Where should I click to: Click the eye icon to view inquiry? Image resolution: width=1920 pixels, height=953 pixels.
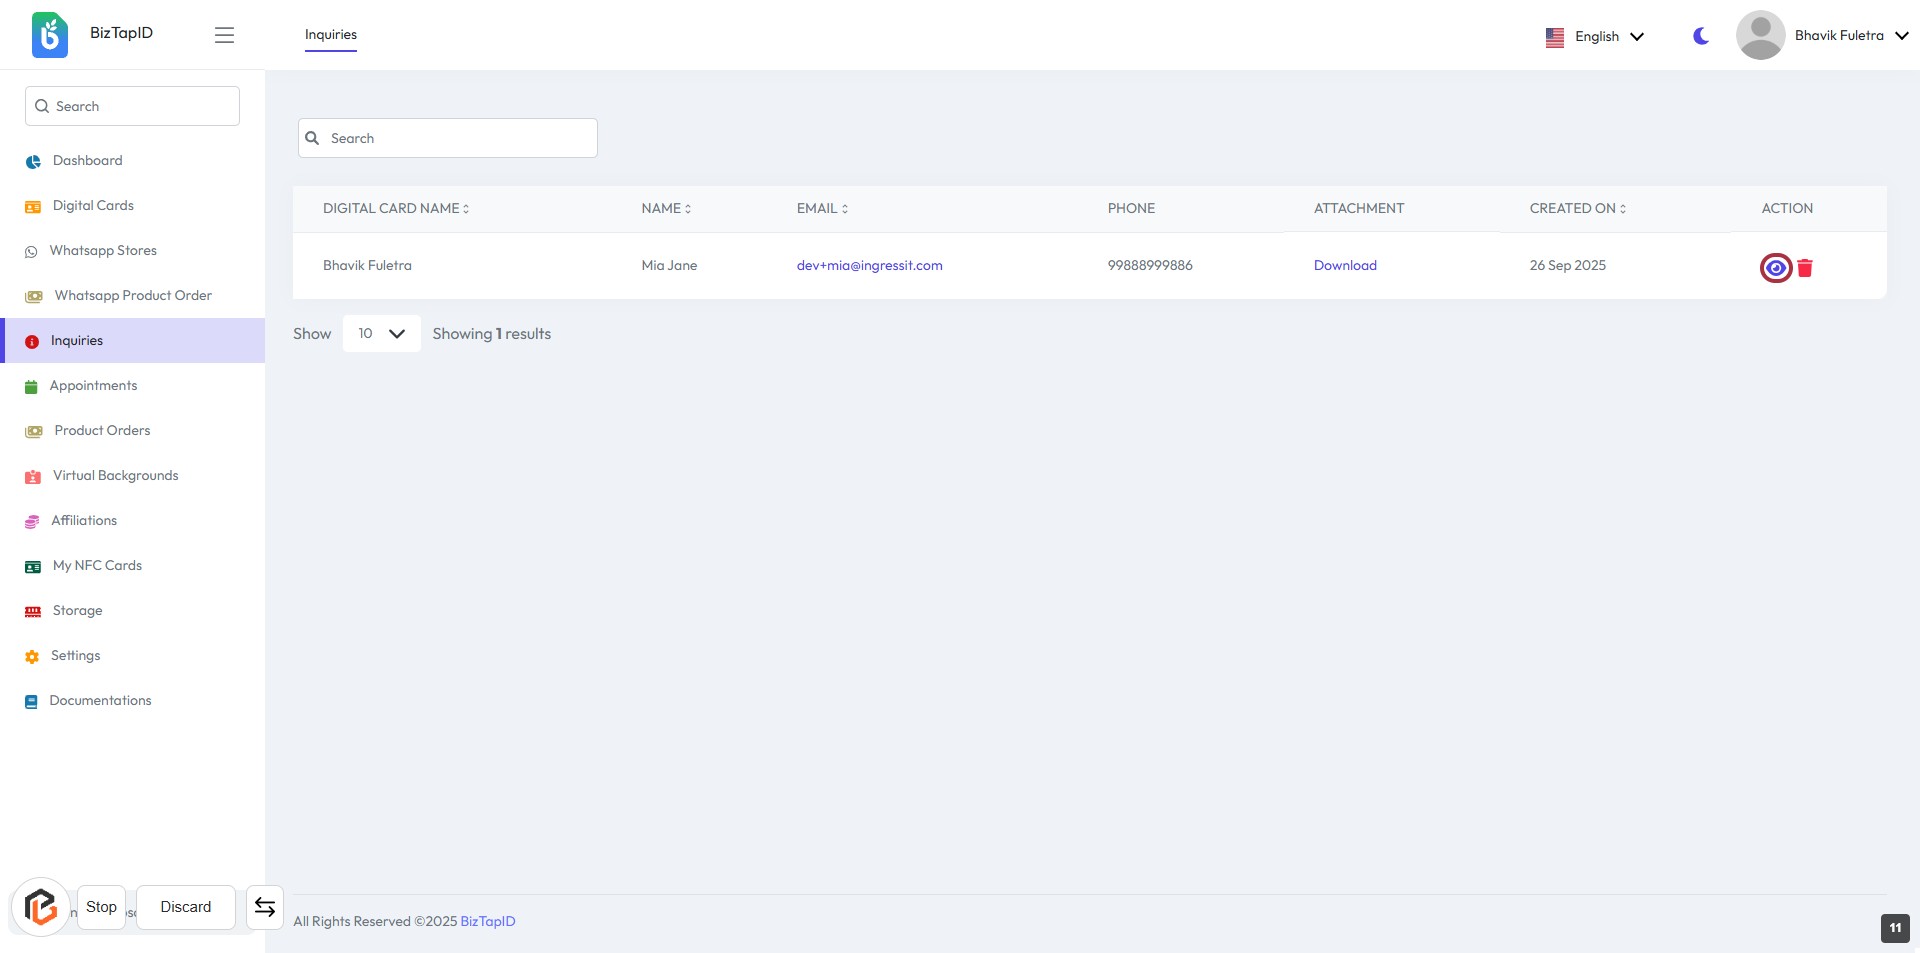[1775, 268]
